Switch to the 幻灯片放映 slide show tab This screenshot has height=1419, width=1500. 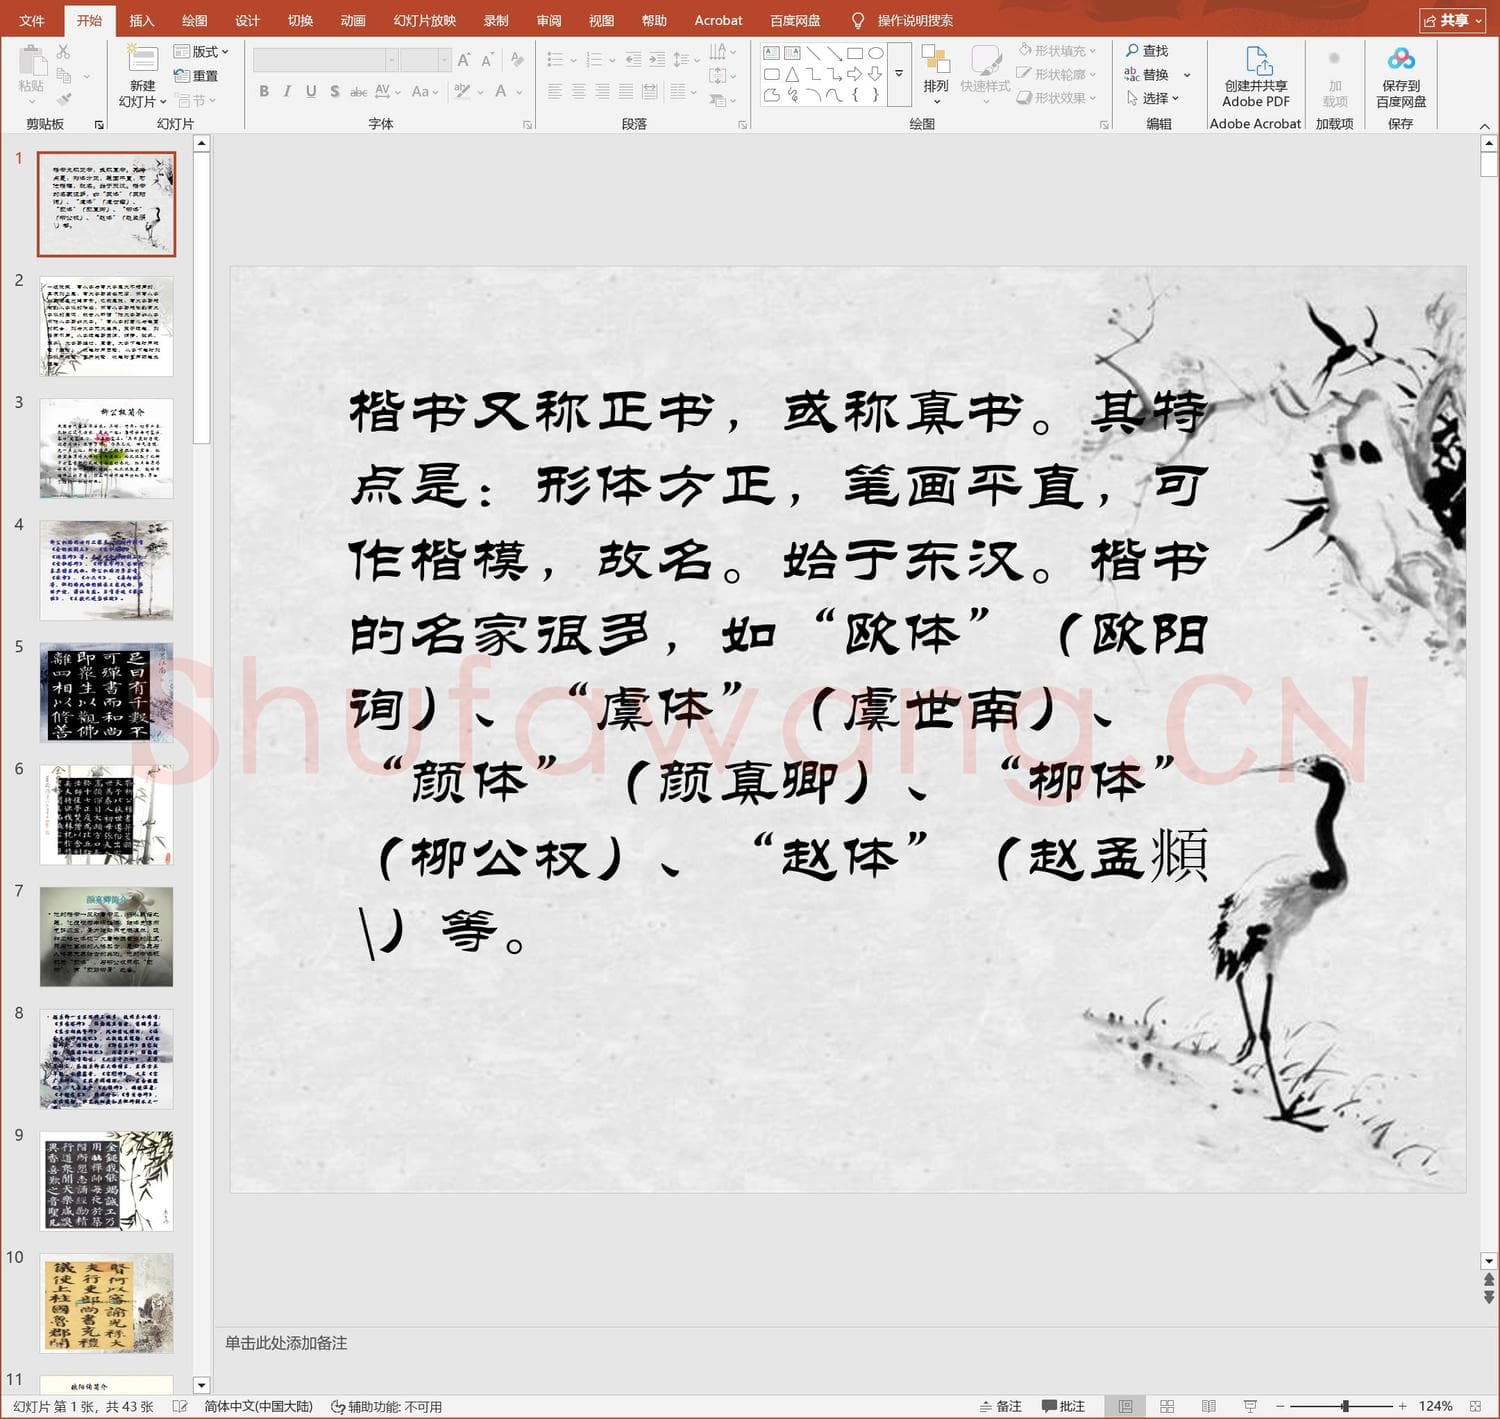click(425, 20)
